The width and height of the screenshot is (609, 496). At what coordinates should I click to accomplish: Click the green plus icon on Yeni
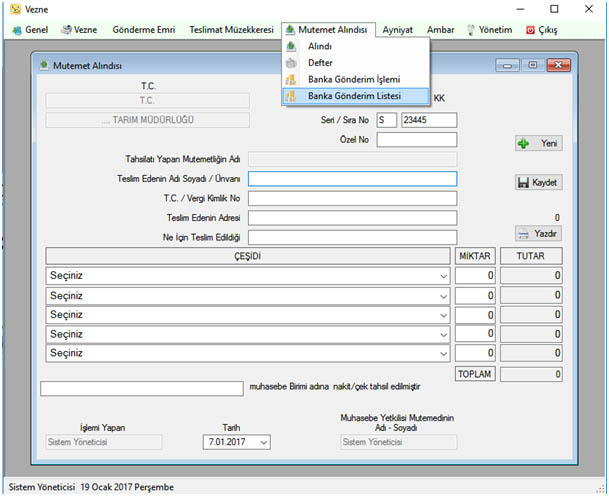tap(524, 143)
